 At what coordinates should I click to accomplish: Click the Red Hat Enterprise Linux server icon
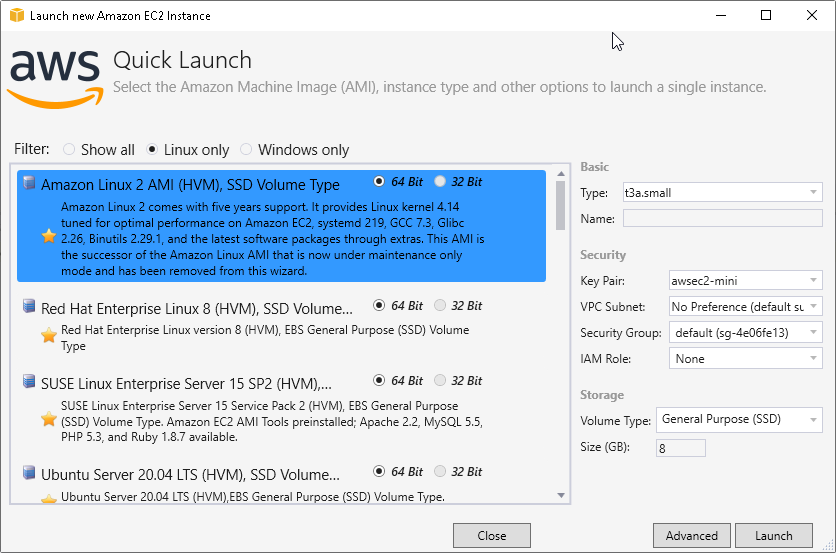click(29, 306)
